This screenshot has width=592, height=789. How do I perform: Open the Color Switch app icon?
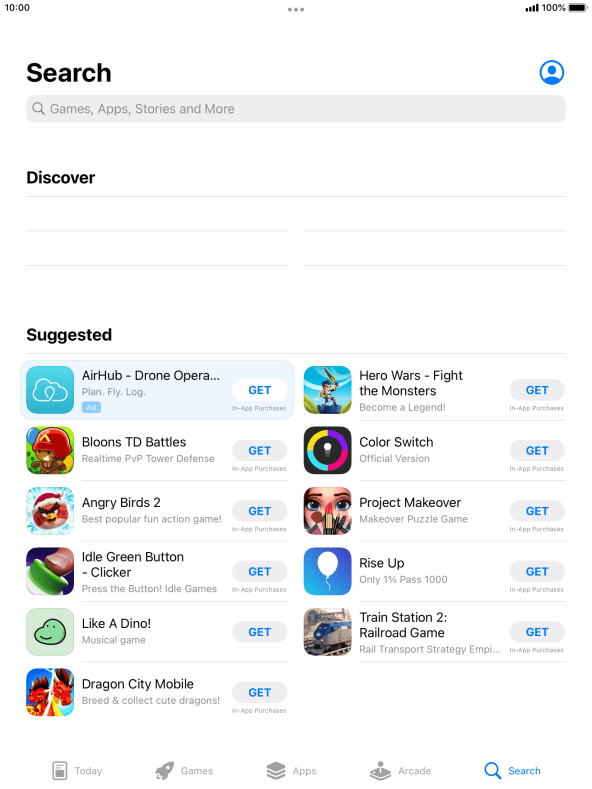(327, 450)
